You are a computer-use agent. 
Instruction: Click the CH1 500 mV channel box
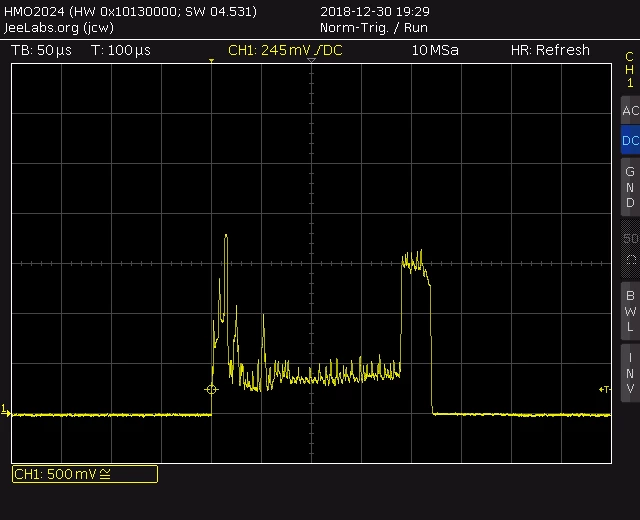[x=85, y=474]
